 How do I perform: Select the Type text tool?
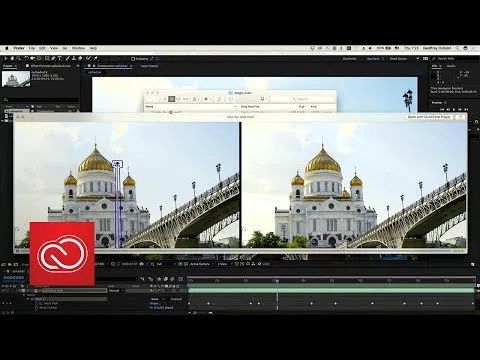60,58
